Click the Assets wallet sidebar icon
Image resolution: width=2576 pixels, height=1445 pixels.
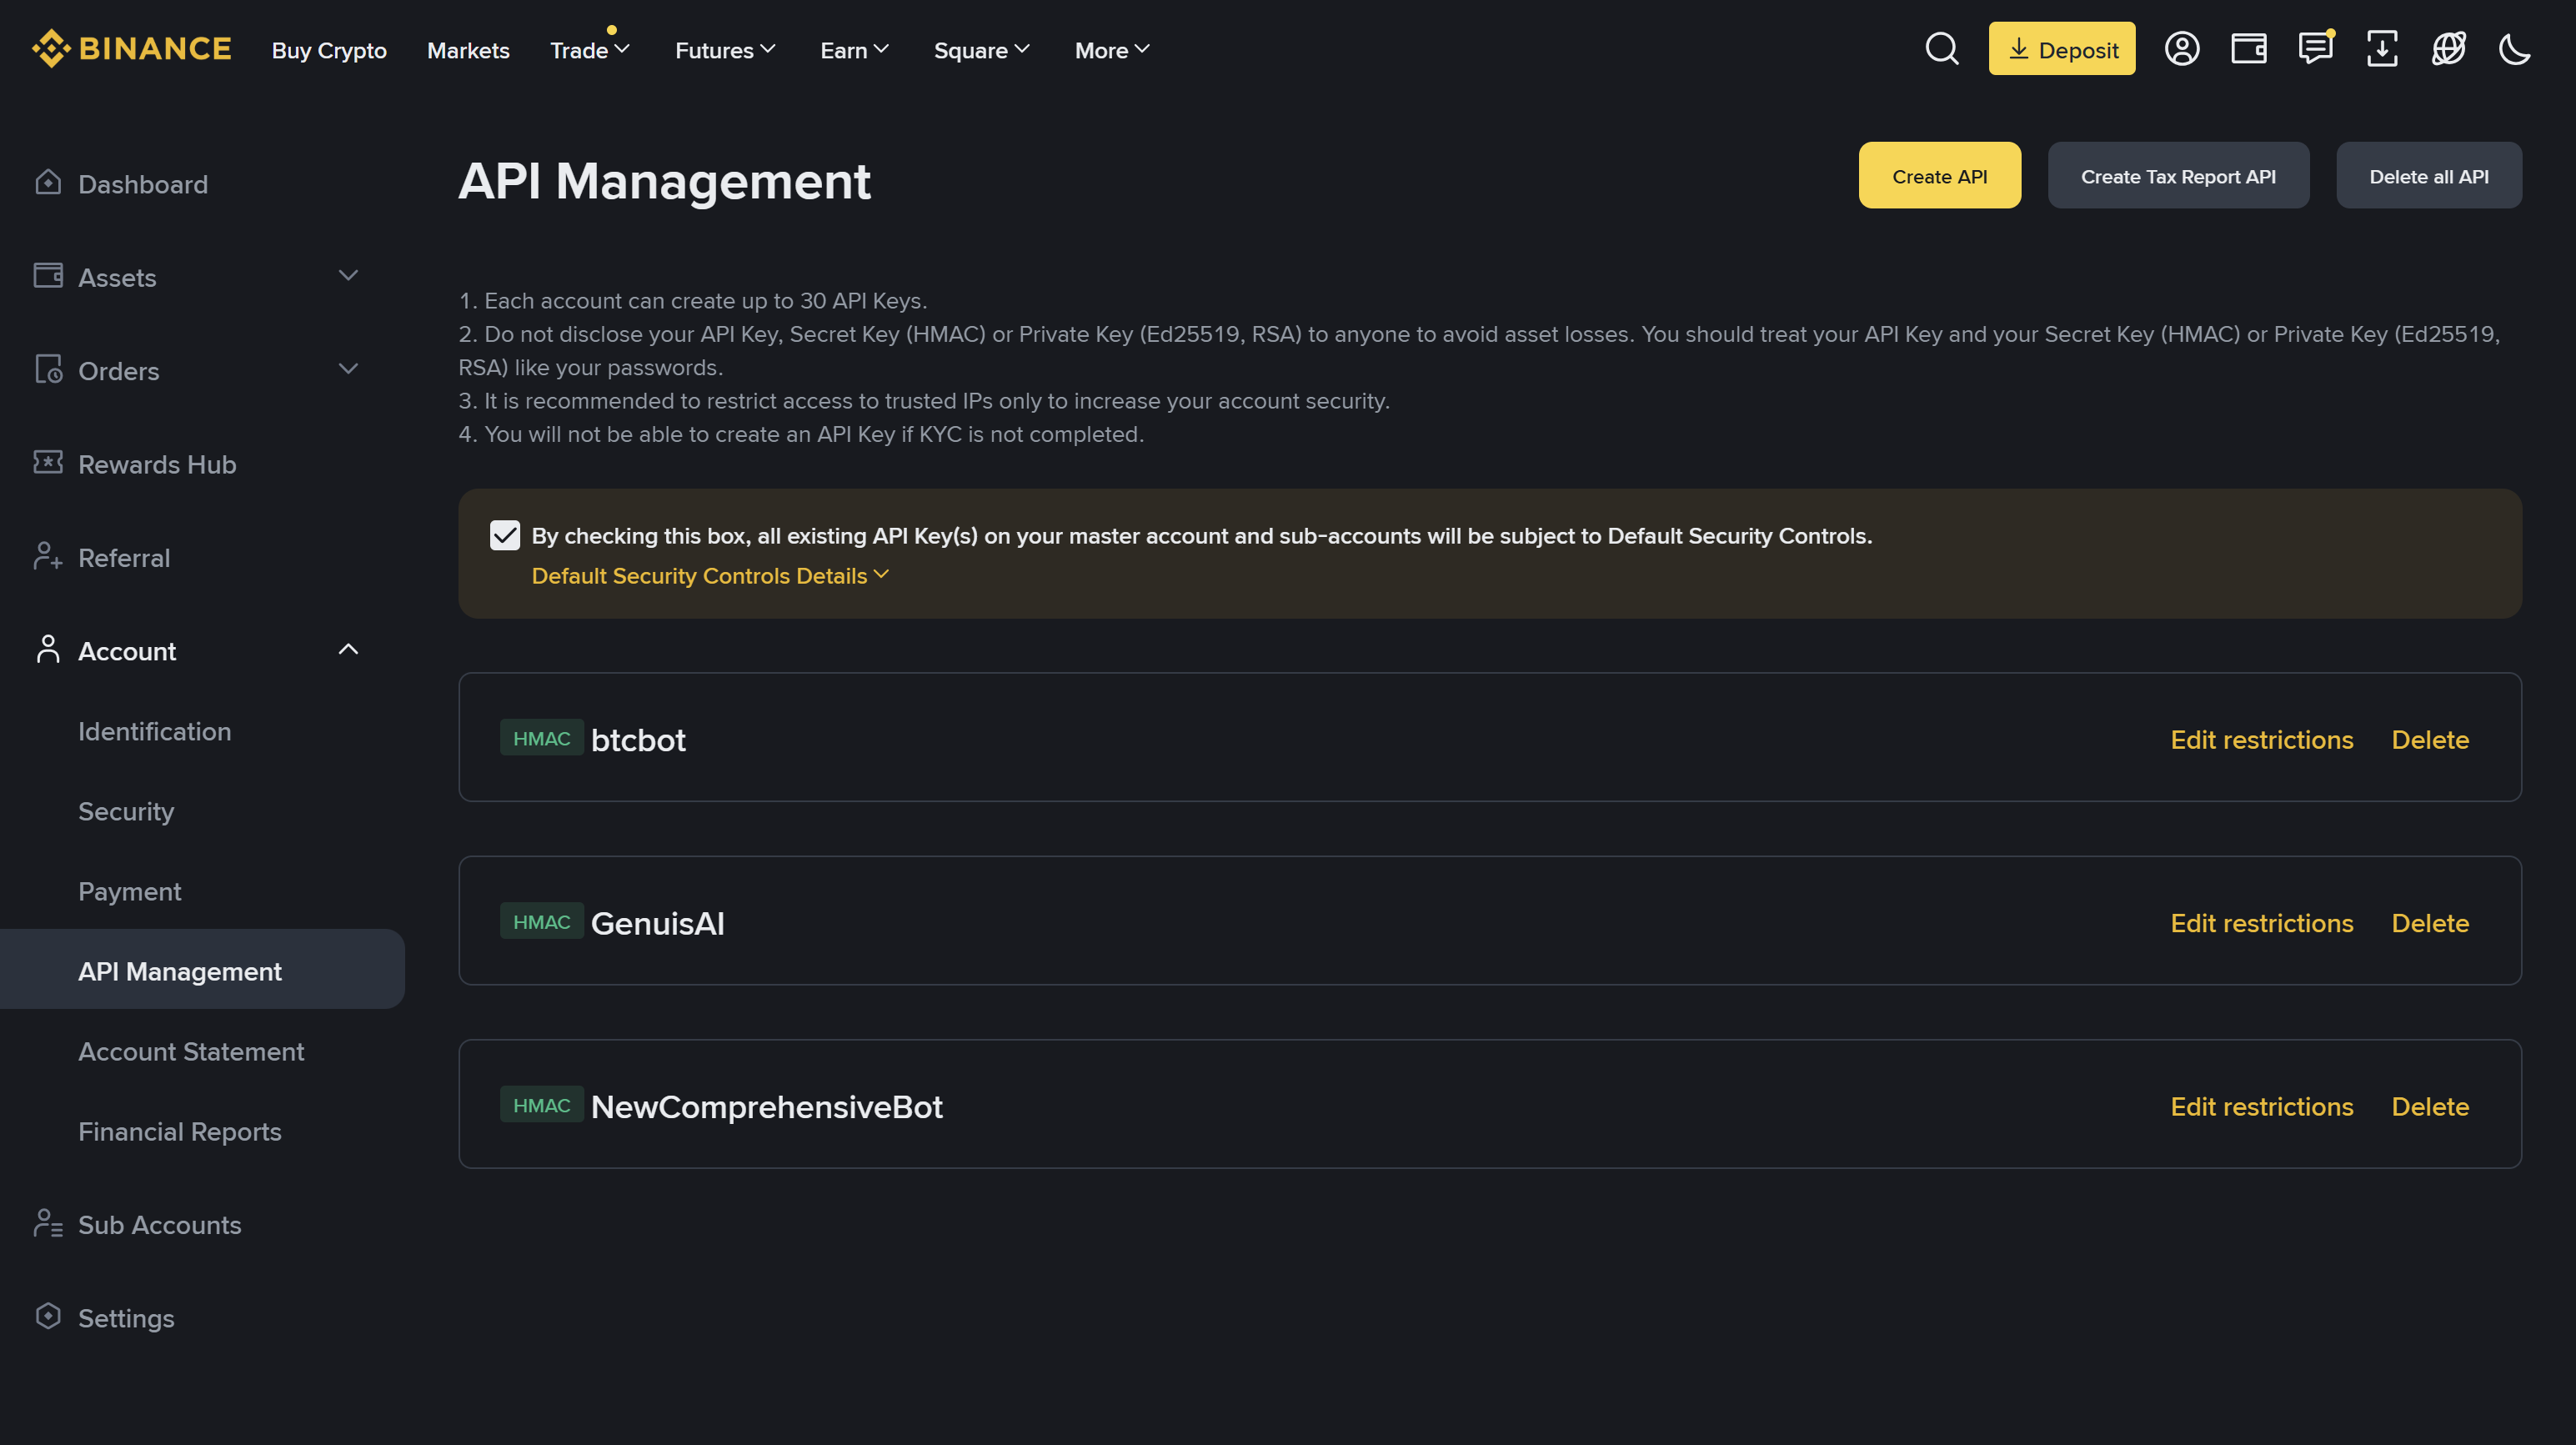click(x=48, y=275)
